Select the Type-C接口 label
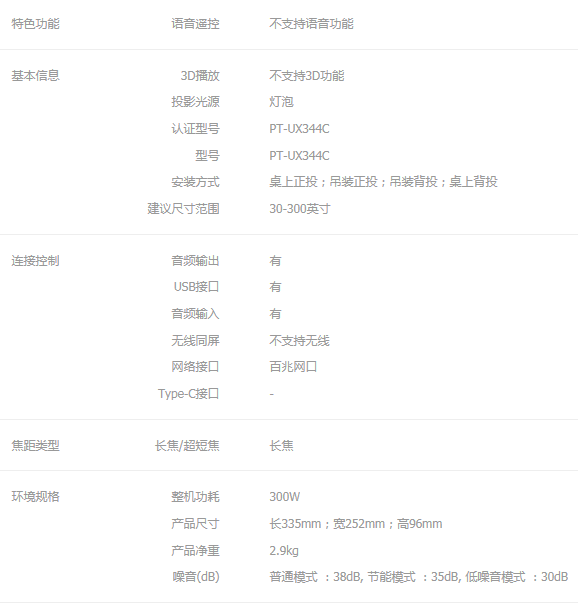This screenshot has height=605, width=578. (189, 394)
